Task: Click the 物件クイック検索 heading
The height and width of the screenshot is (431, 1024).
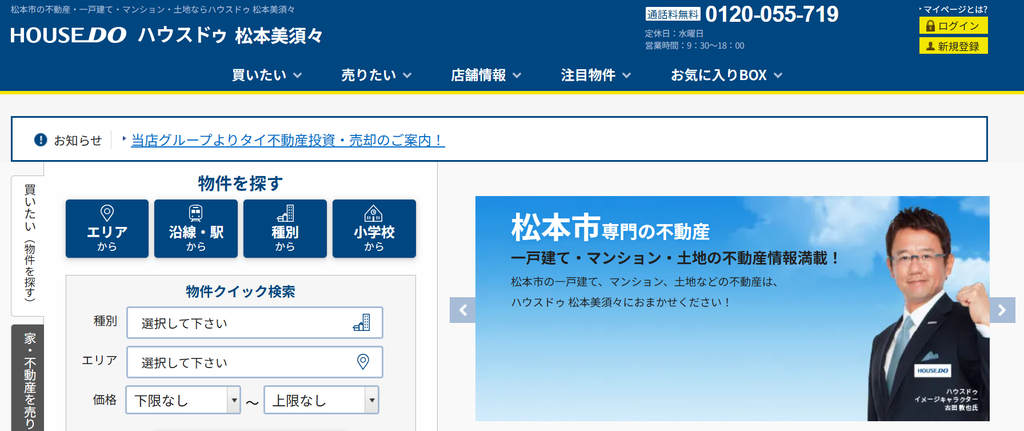Action: [x=240, y=291]
